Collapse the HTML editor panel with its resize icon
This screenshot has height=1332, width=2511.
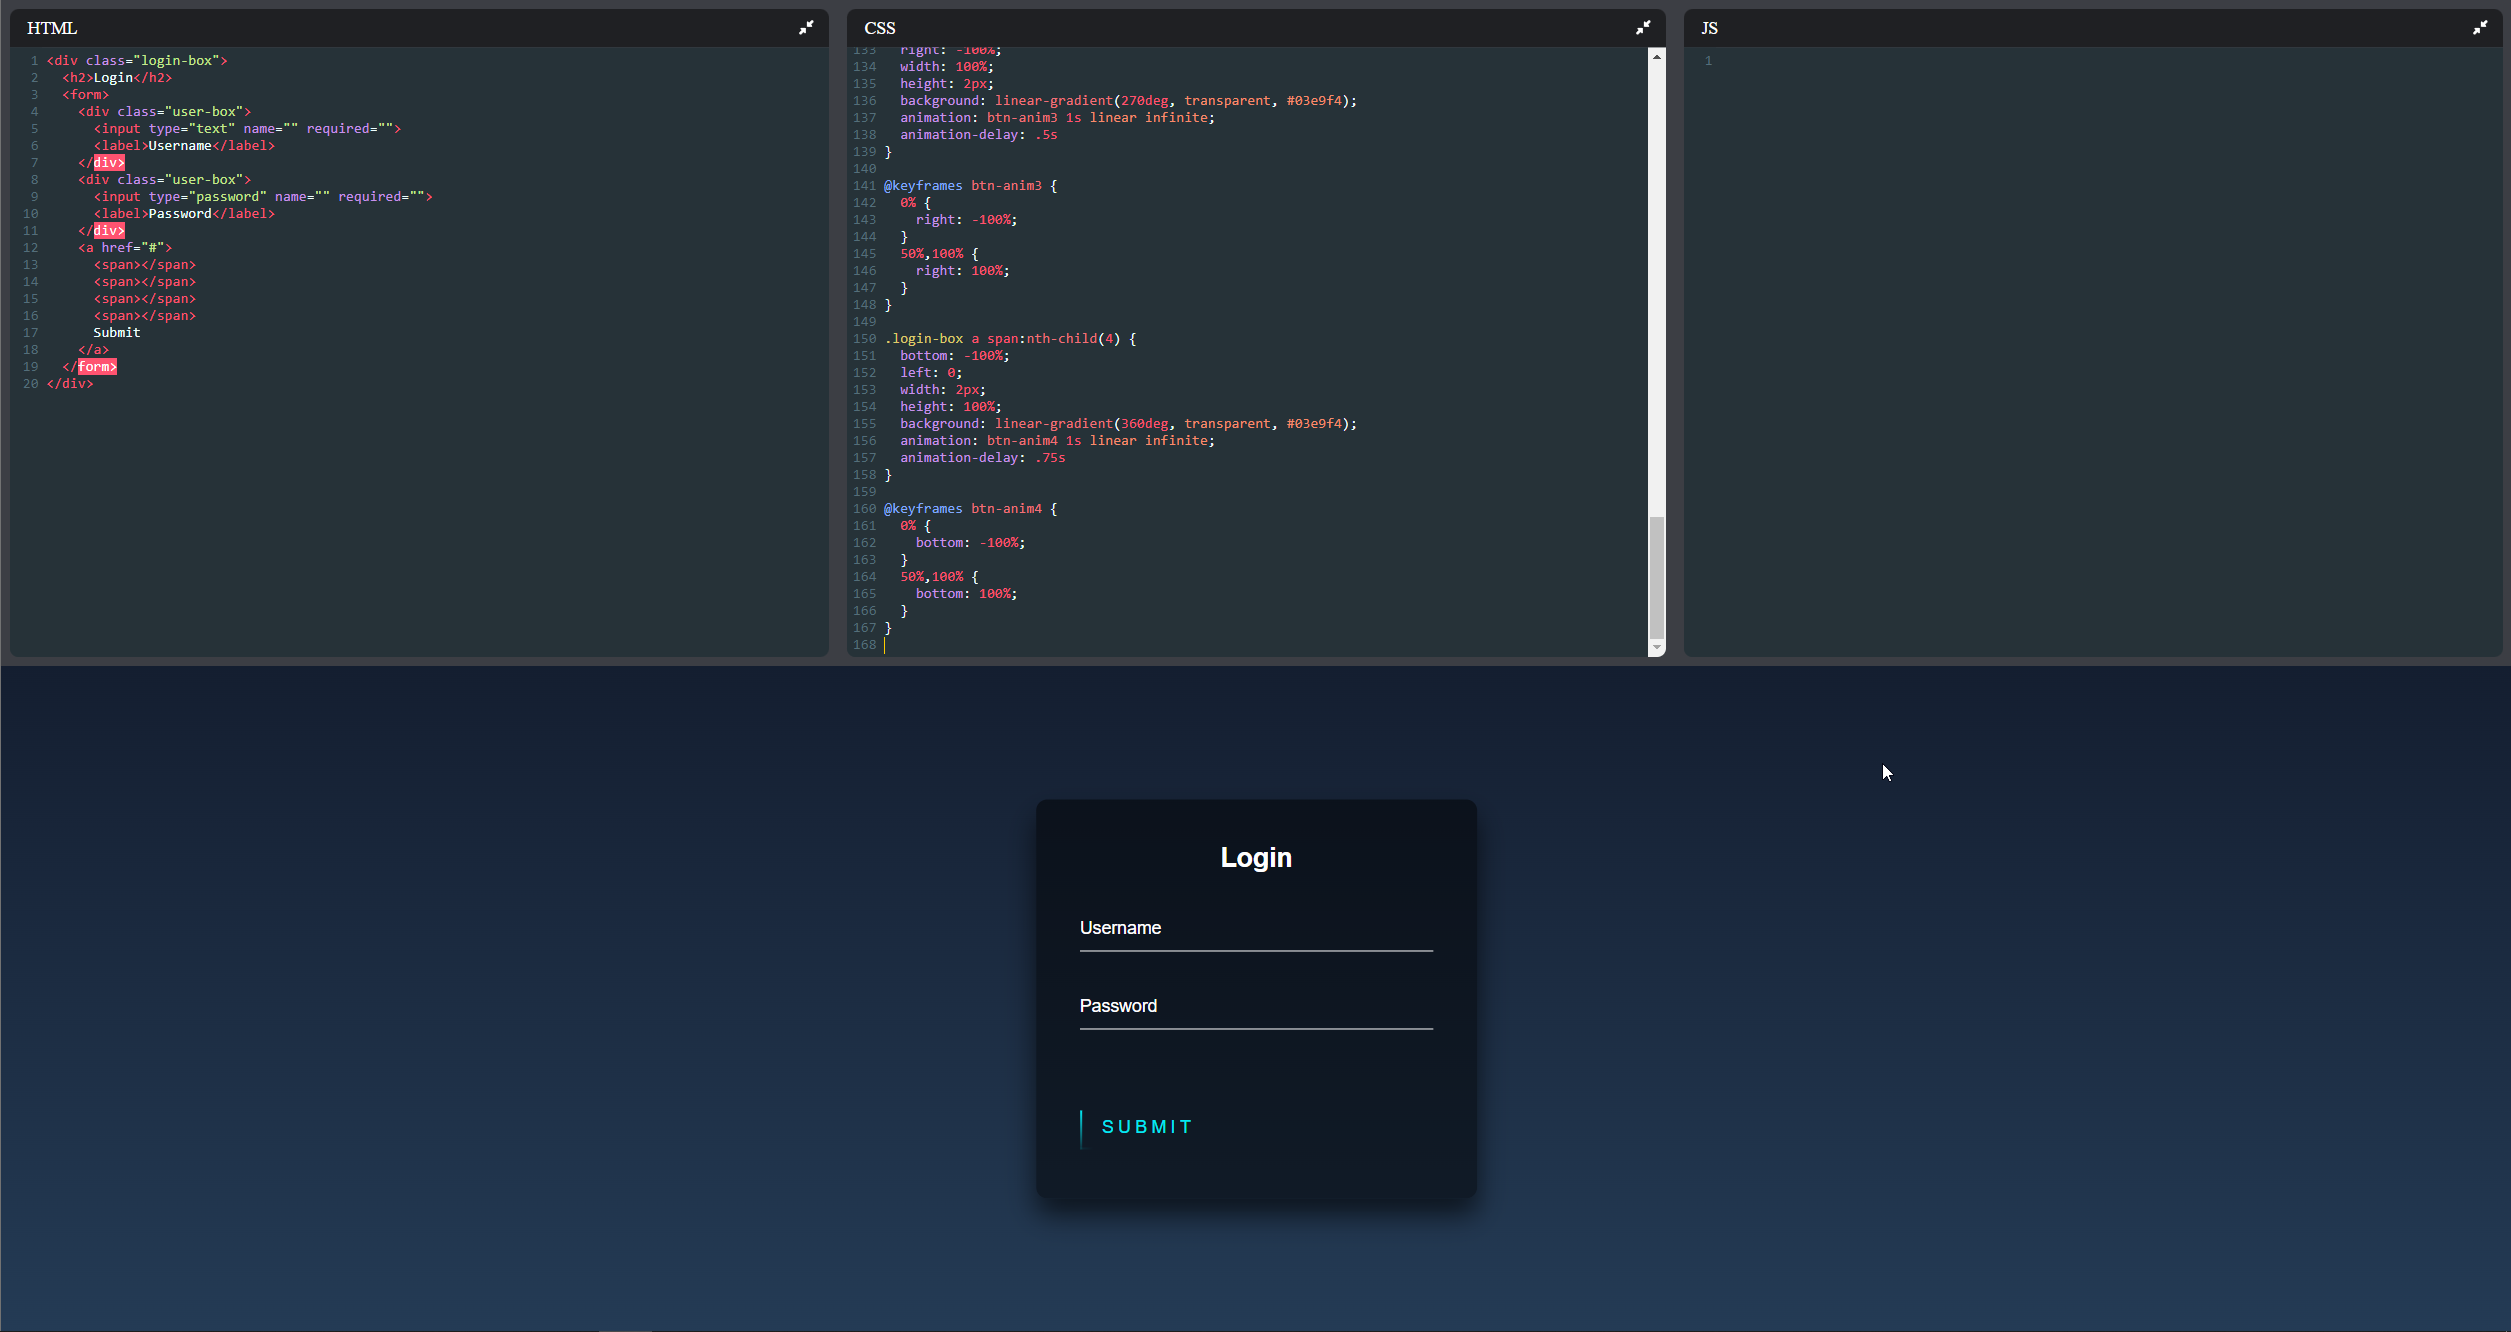coord(805,28)
